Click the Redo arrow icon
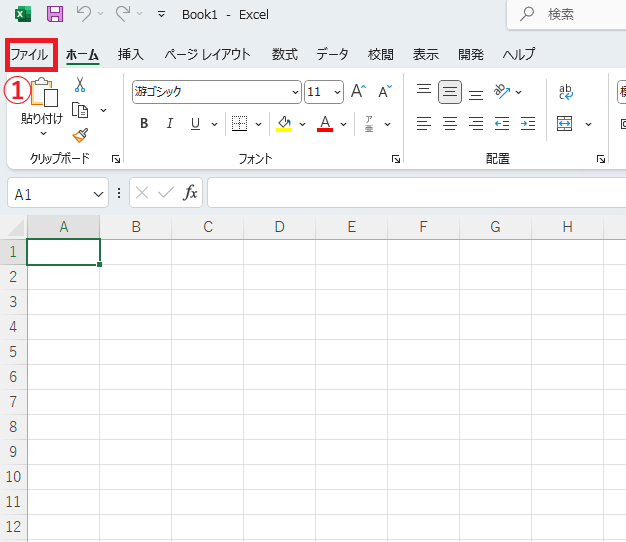The width and height of the screenshot is (626, 542). point(123,14)
